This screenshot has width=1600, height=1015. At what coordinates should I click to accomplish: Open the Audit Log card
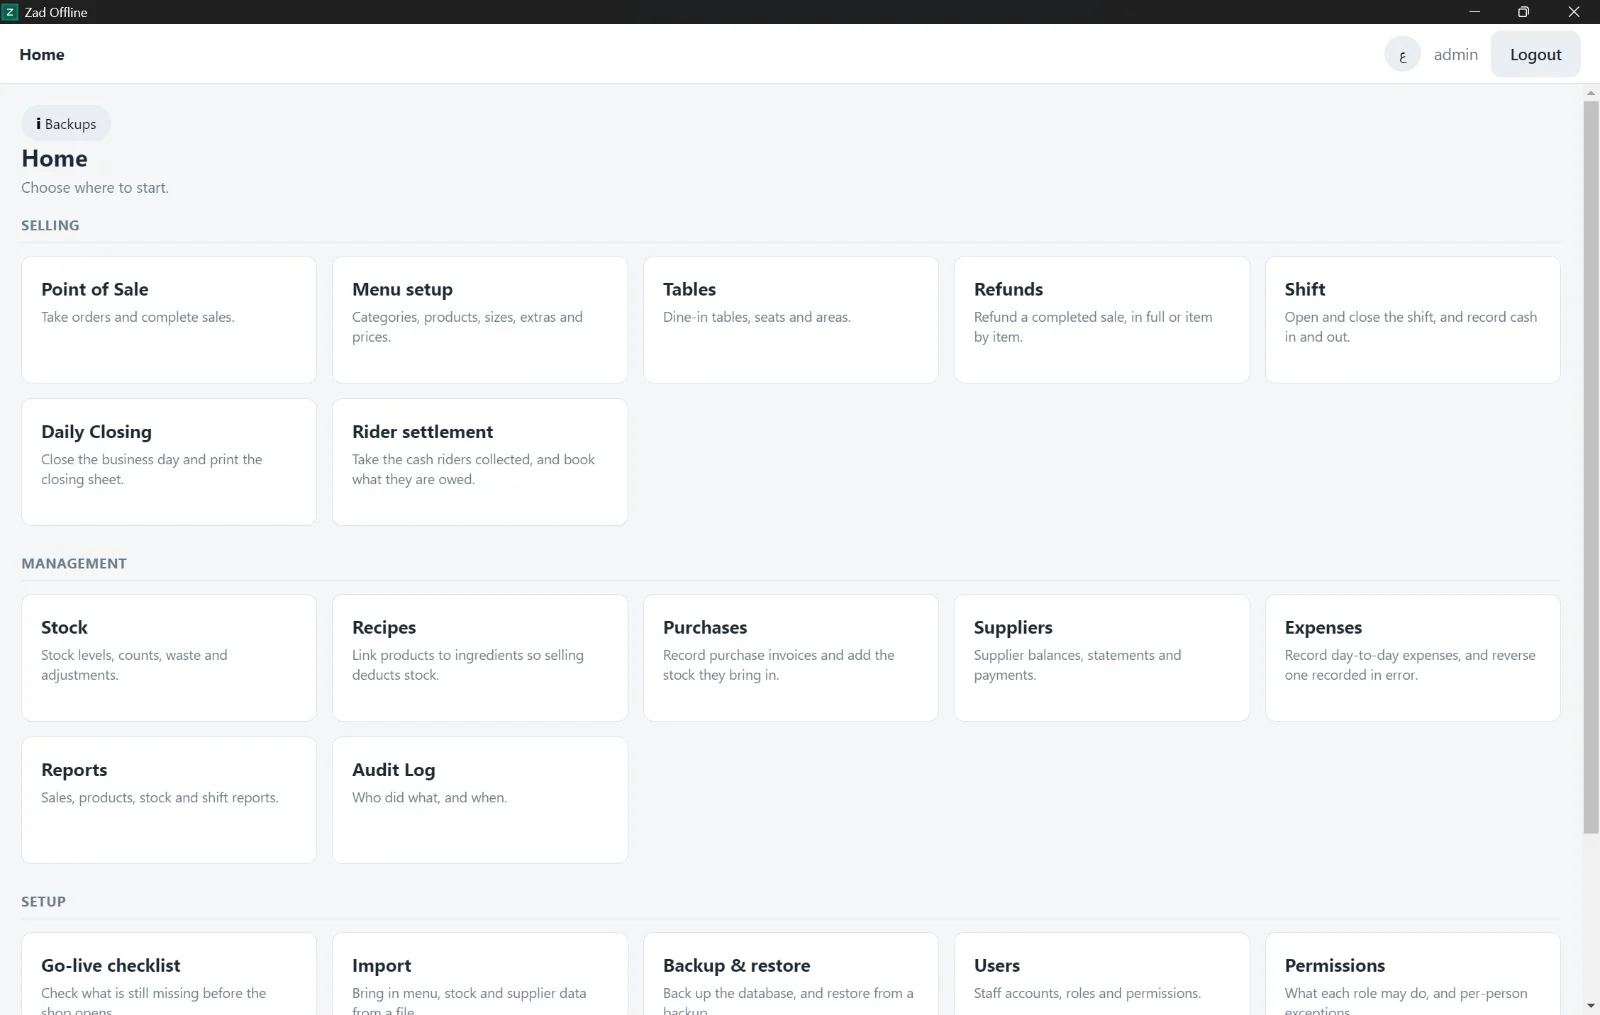point(480,800)
